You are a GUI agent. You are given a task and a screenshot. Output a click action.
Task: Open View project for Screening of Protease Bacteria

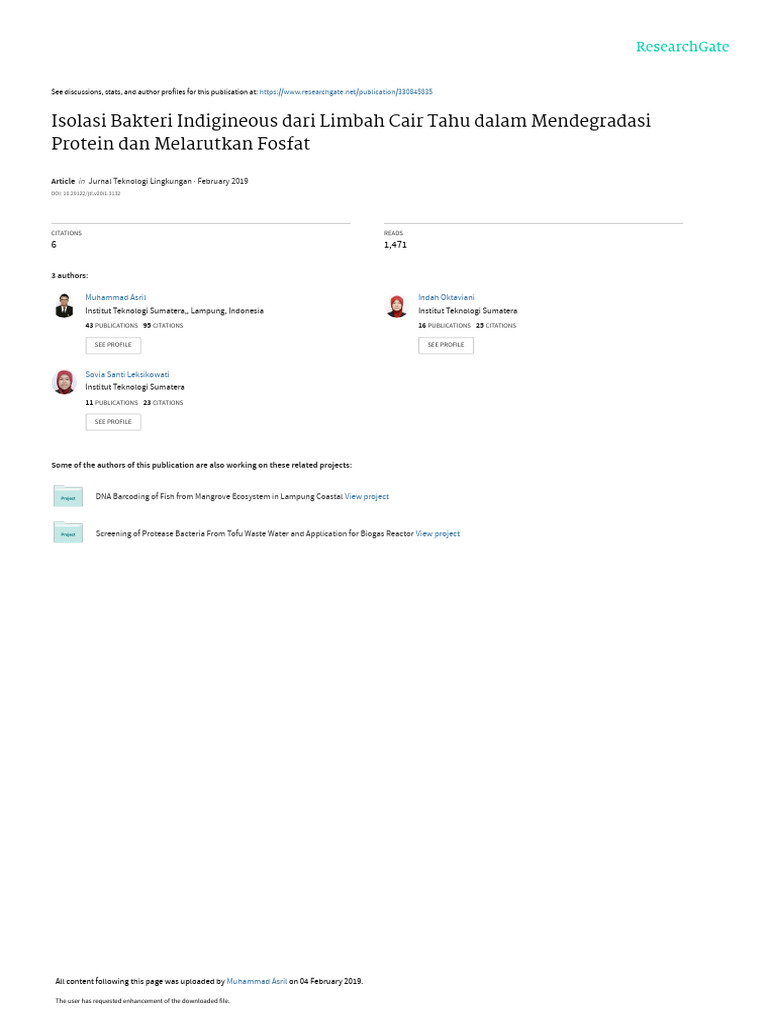(x=438, y=534)
